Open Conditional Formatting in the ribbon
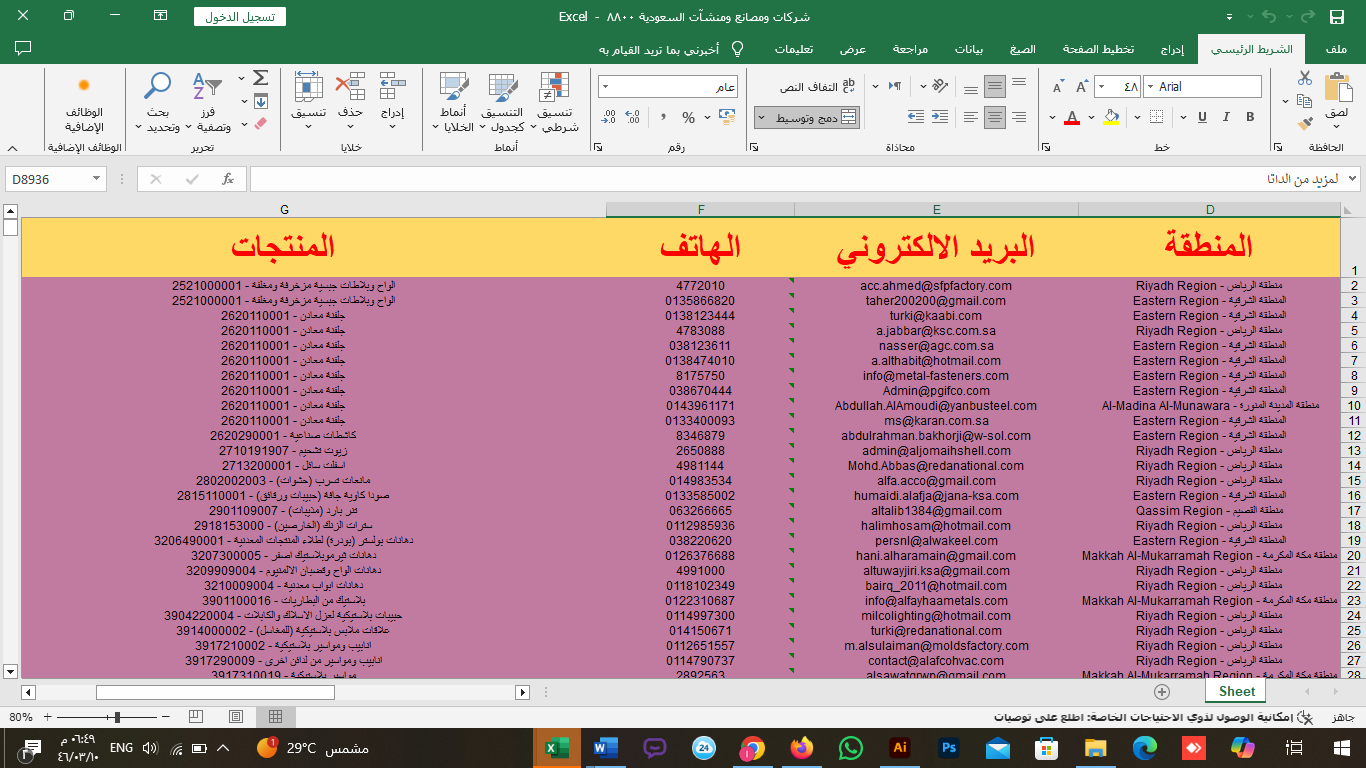The width and height of the screenshot is (1366, 768). pos(554,103)
